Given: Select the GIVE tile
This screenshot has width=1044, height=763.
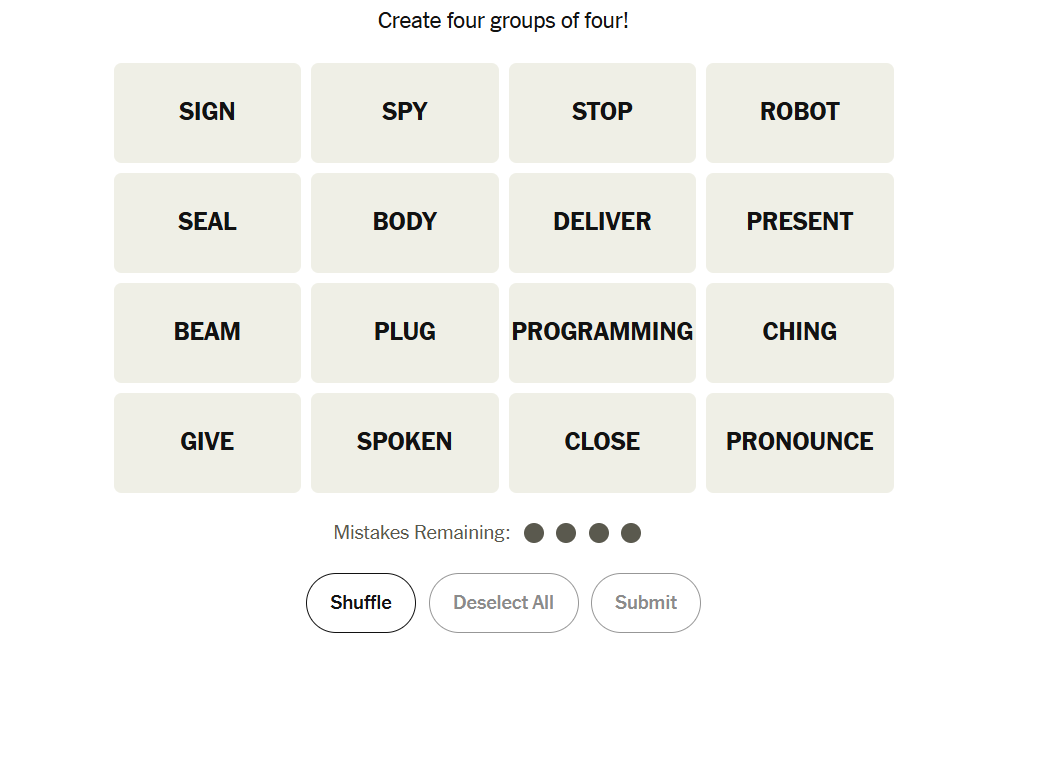Looking at the screenshot, I should pyautogui.click(x=207, y=442).
